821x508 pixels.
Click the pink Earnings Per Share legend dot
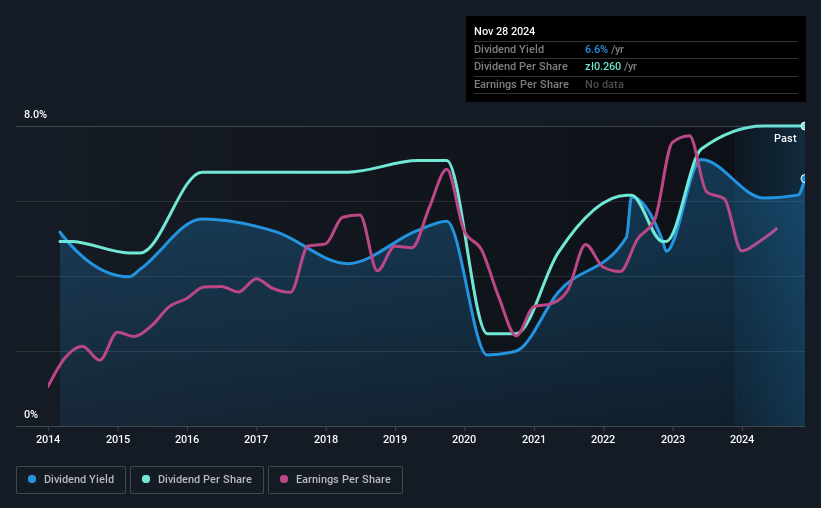coord(284,479)
